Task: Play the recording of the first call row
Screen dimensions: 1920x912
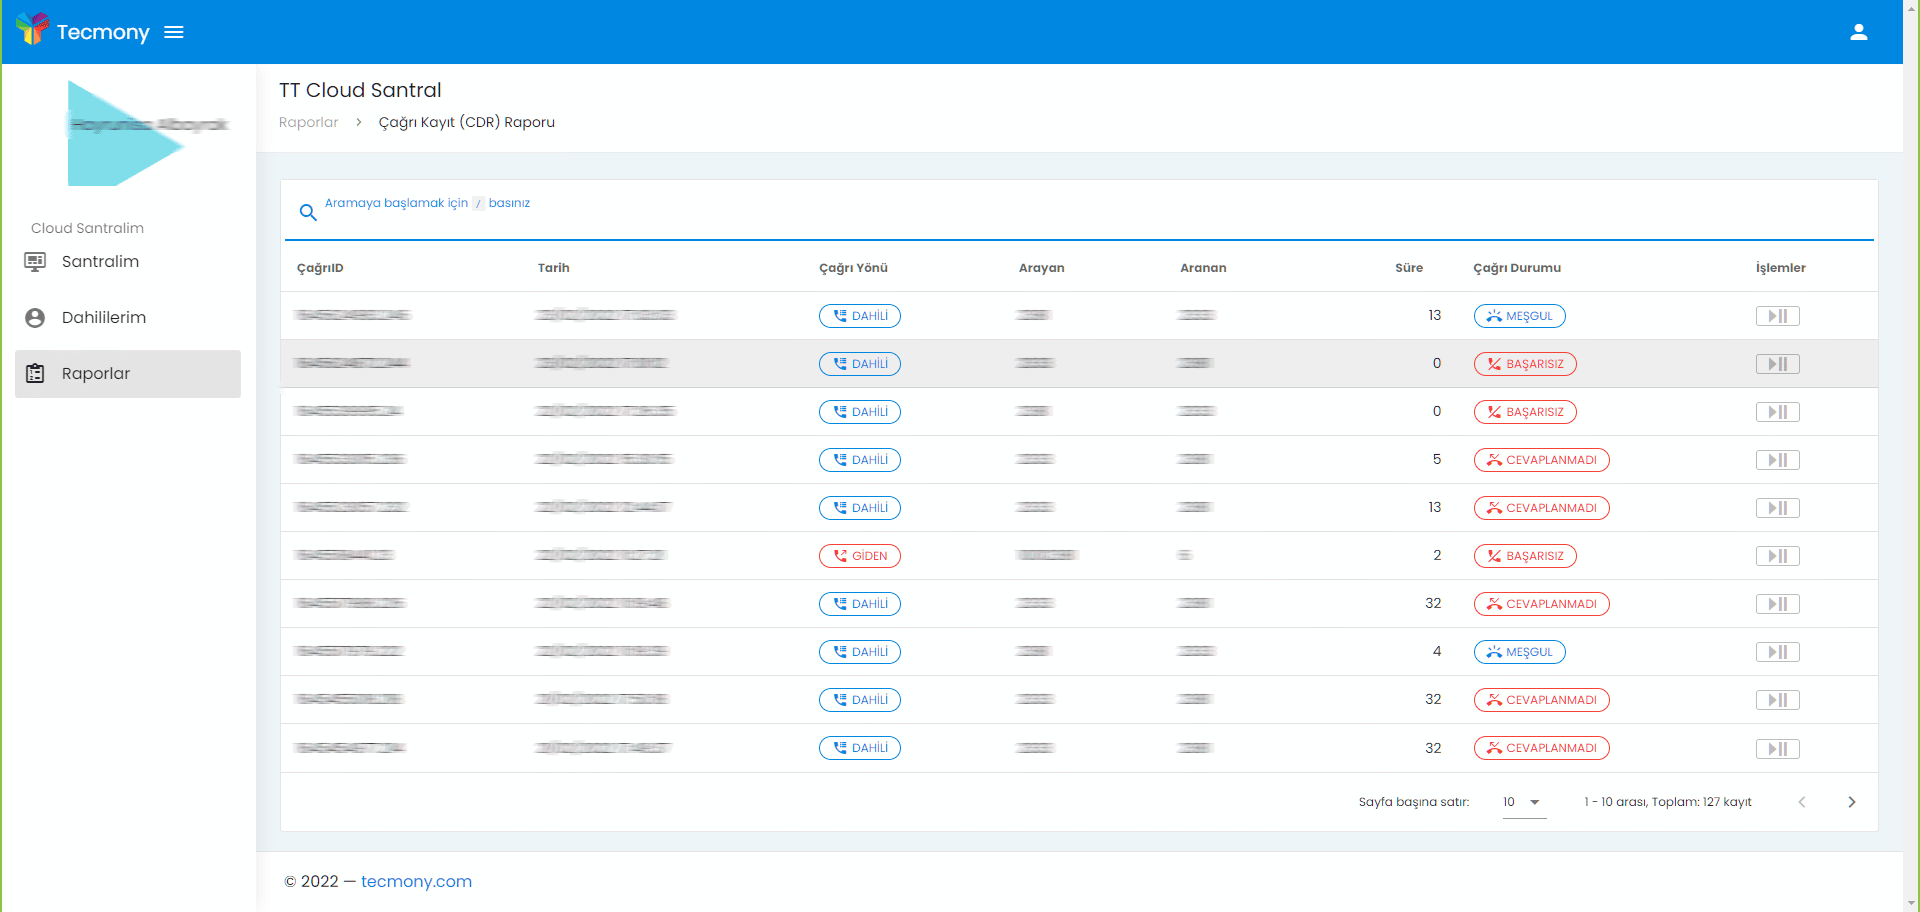Action: 1777,315
